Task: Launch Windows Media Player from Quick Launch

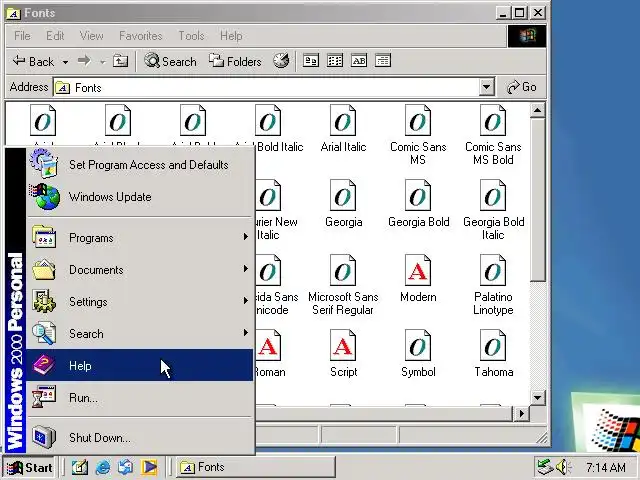Action: click(149, 467)
